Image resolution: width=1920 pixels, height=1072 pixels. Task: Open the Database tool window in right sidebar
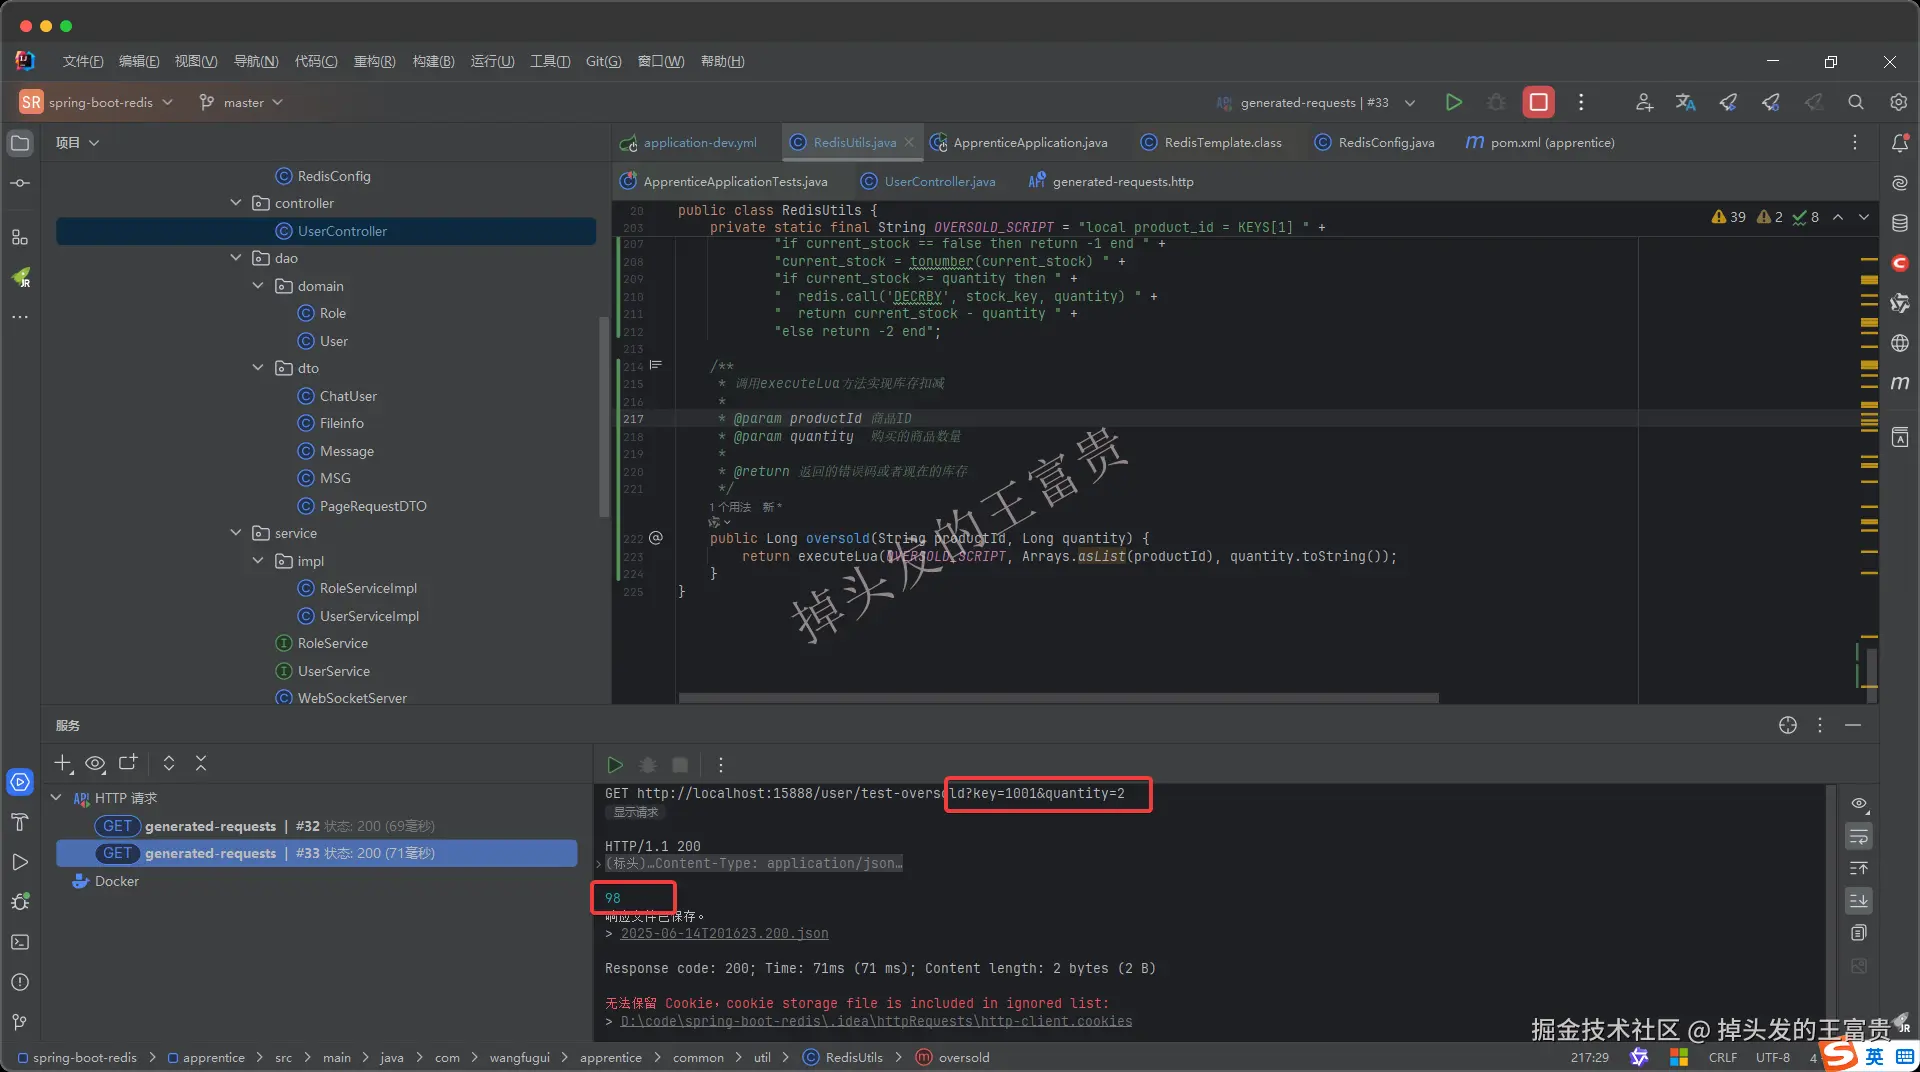coord(1900,223)
